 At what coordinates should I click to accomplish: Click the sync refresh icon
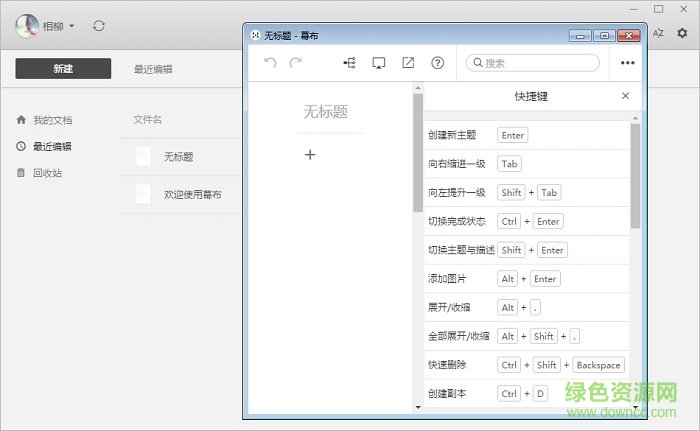click(98, 26)
